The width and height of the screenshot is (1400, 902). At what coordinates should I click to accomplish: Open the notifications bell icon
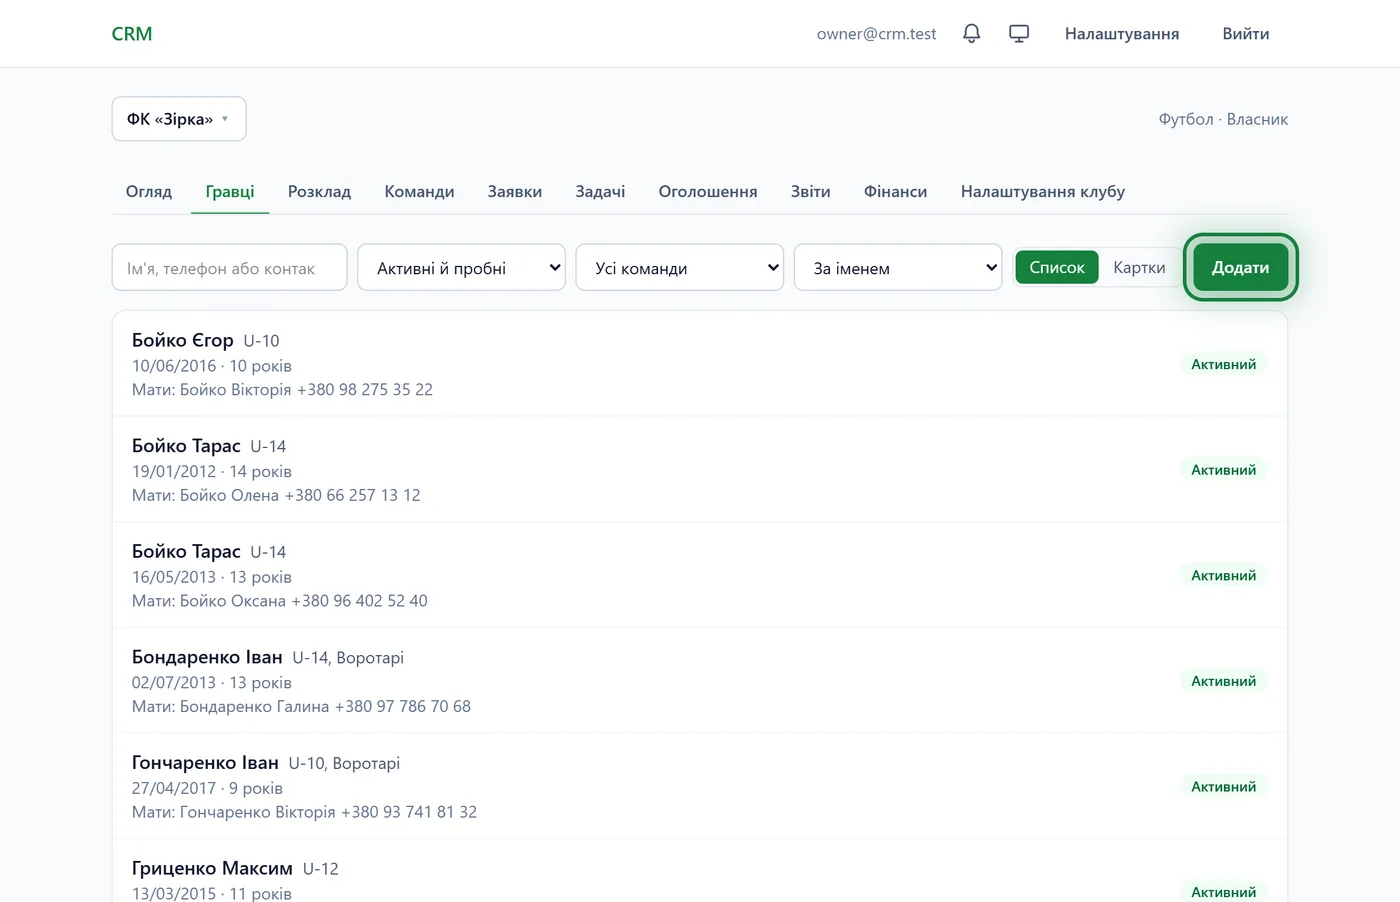pyautogui.click(x=971, y=34)
